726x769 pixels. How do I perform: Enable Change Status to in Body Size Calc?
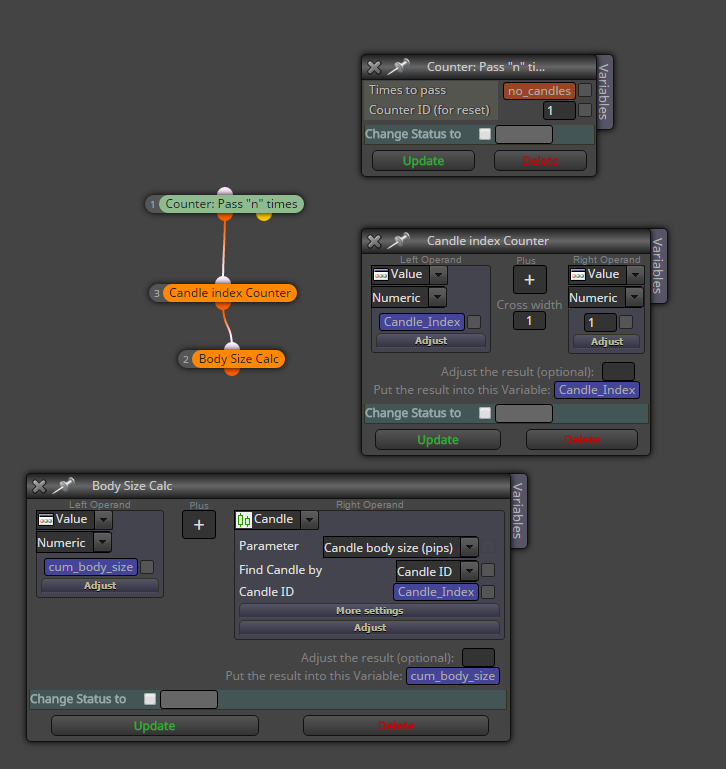click(x=150, y=699)
